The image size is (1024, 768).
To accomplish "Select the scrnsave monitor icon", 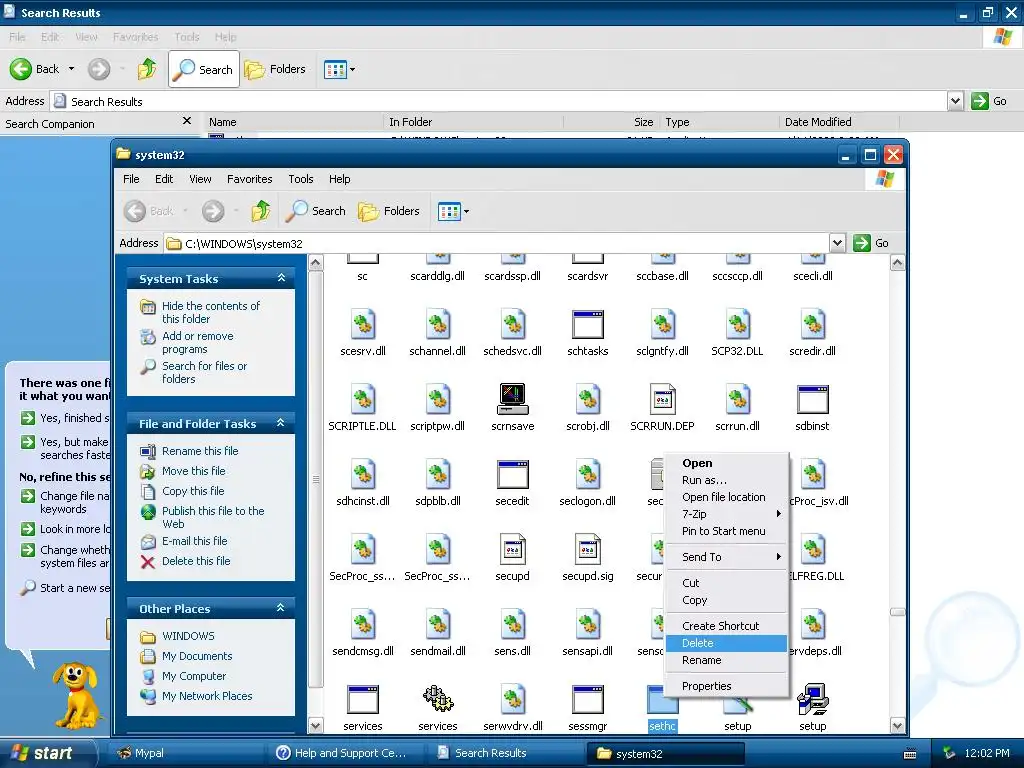I will [513, 399].
